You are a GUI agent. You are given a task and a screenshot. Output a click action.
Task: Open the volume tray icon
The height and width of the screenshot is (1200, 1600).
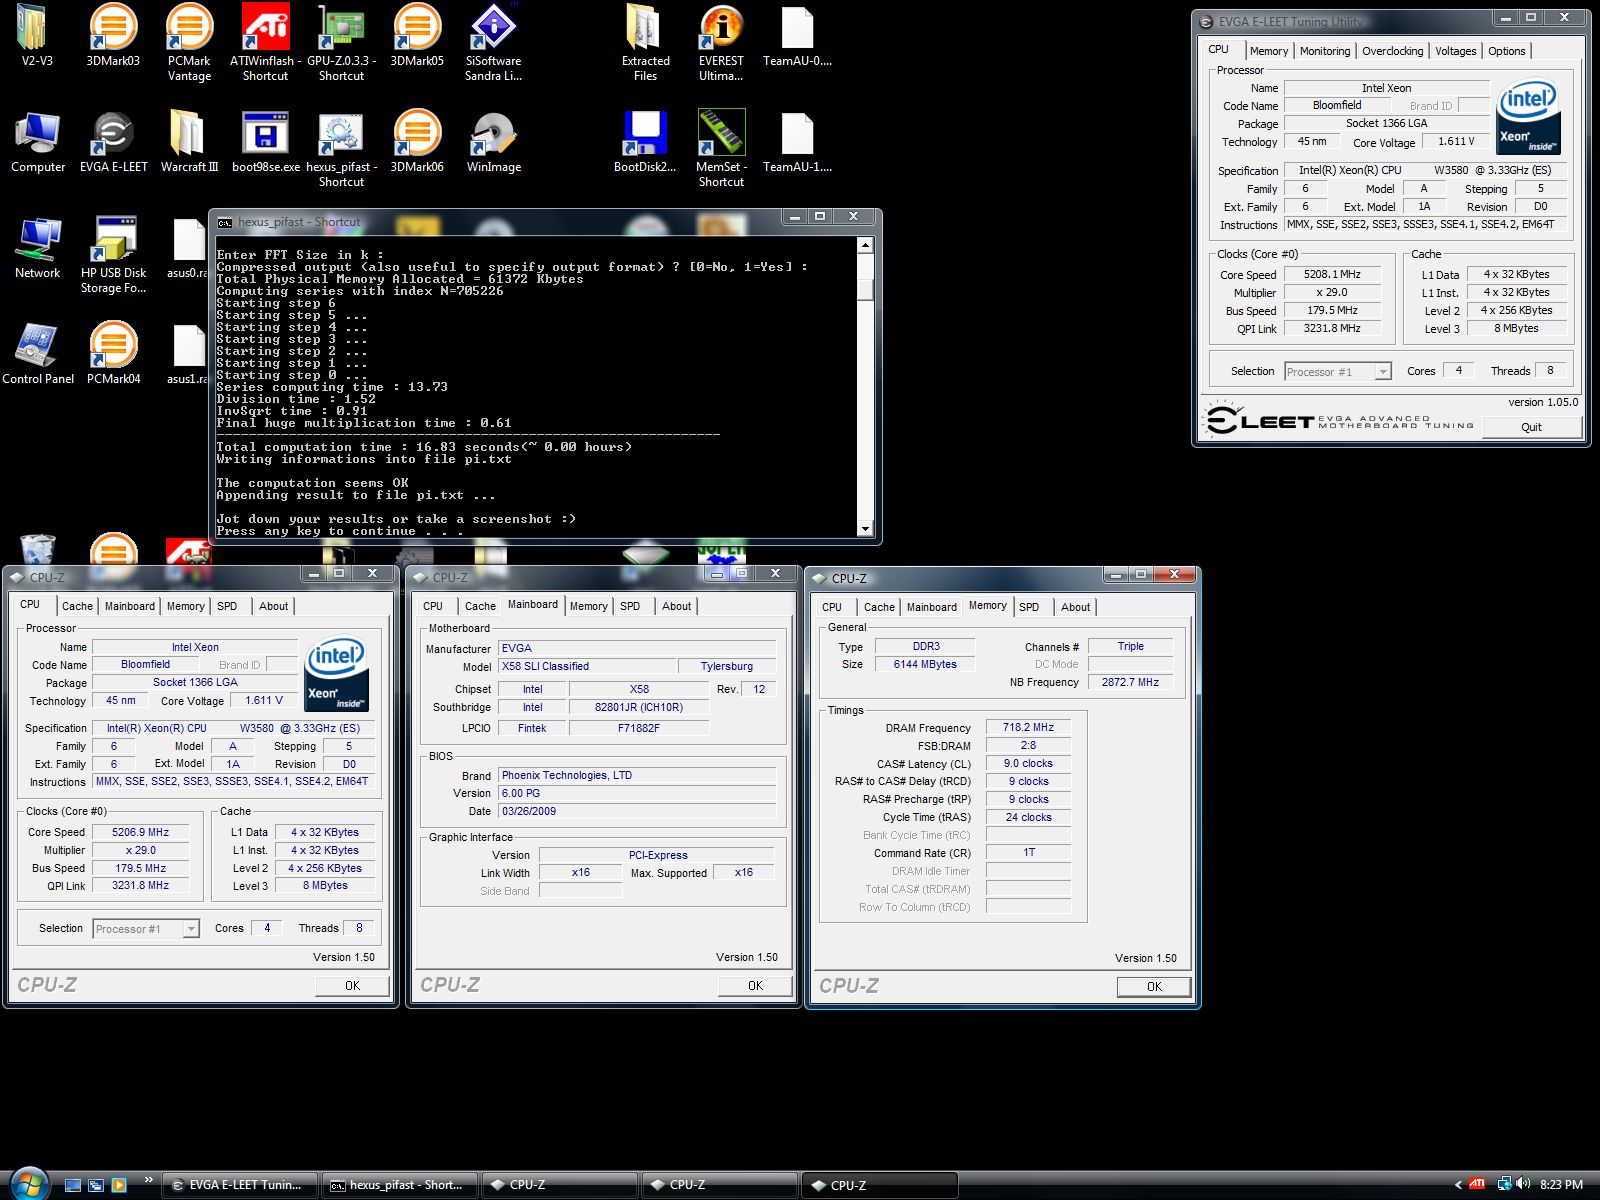pyautogui.click(x=1523, y=1184)
